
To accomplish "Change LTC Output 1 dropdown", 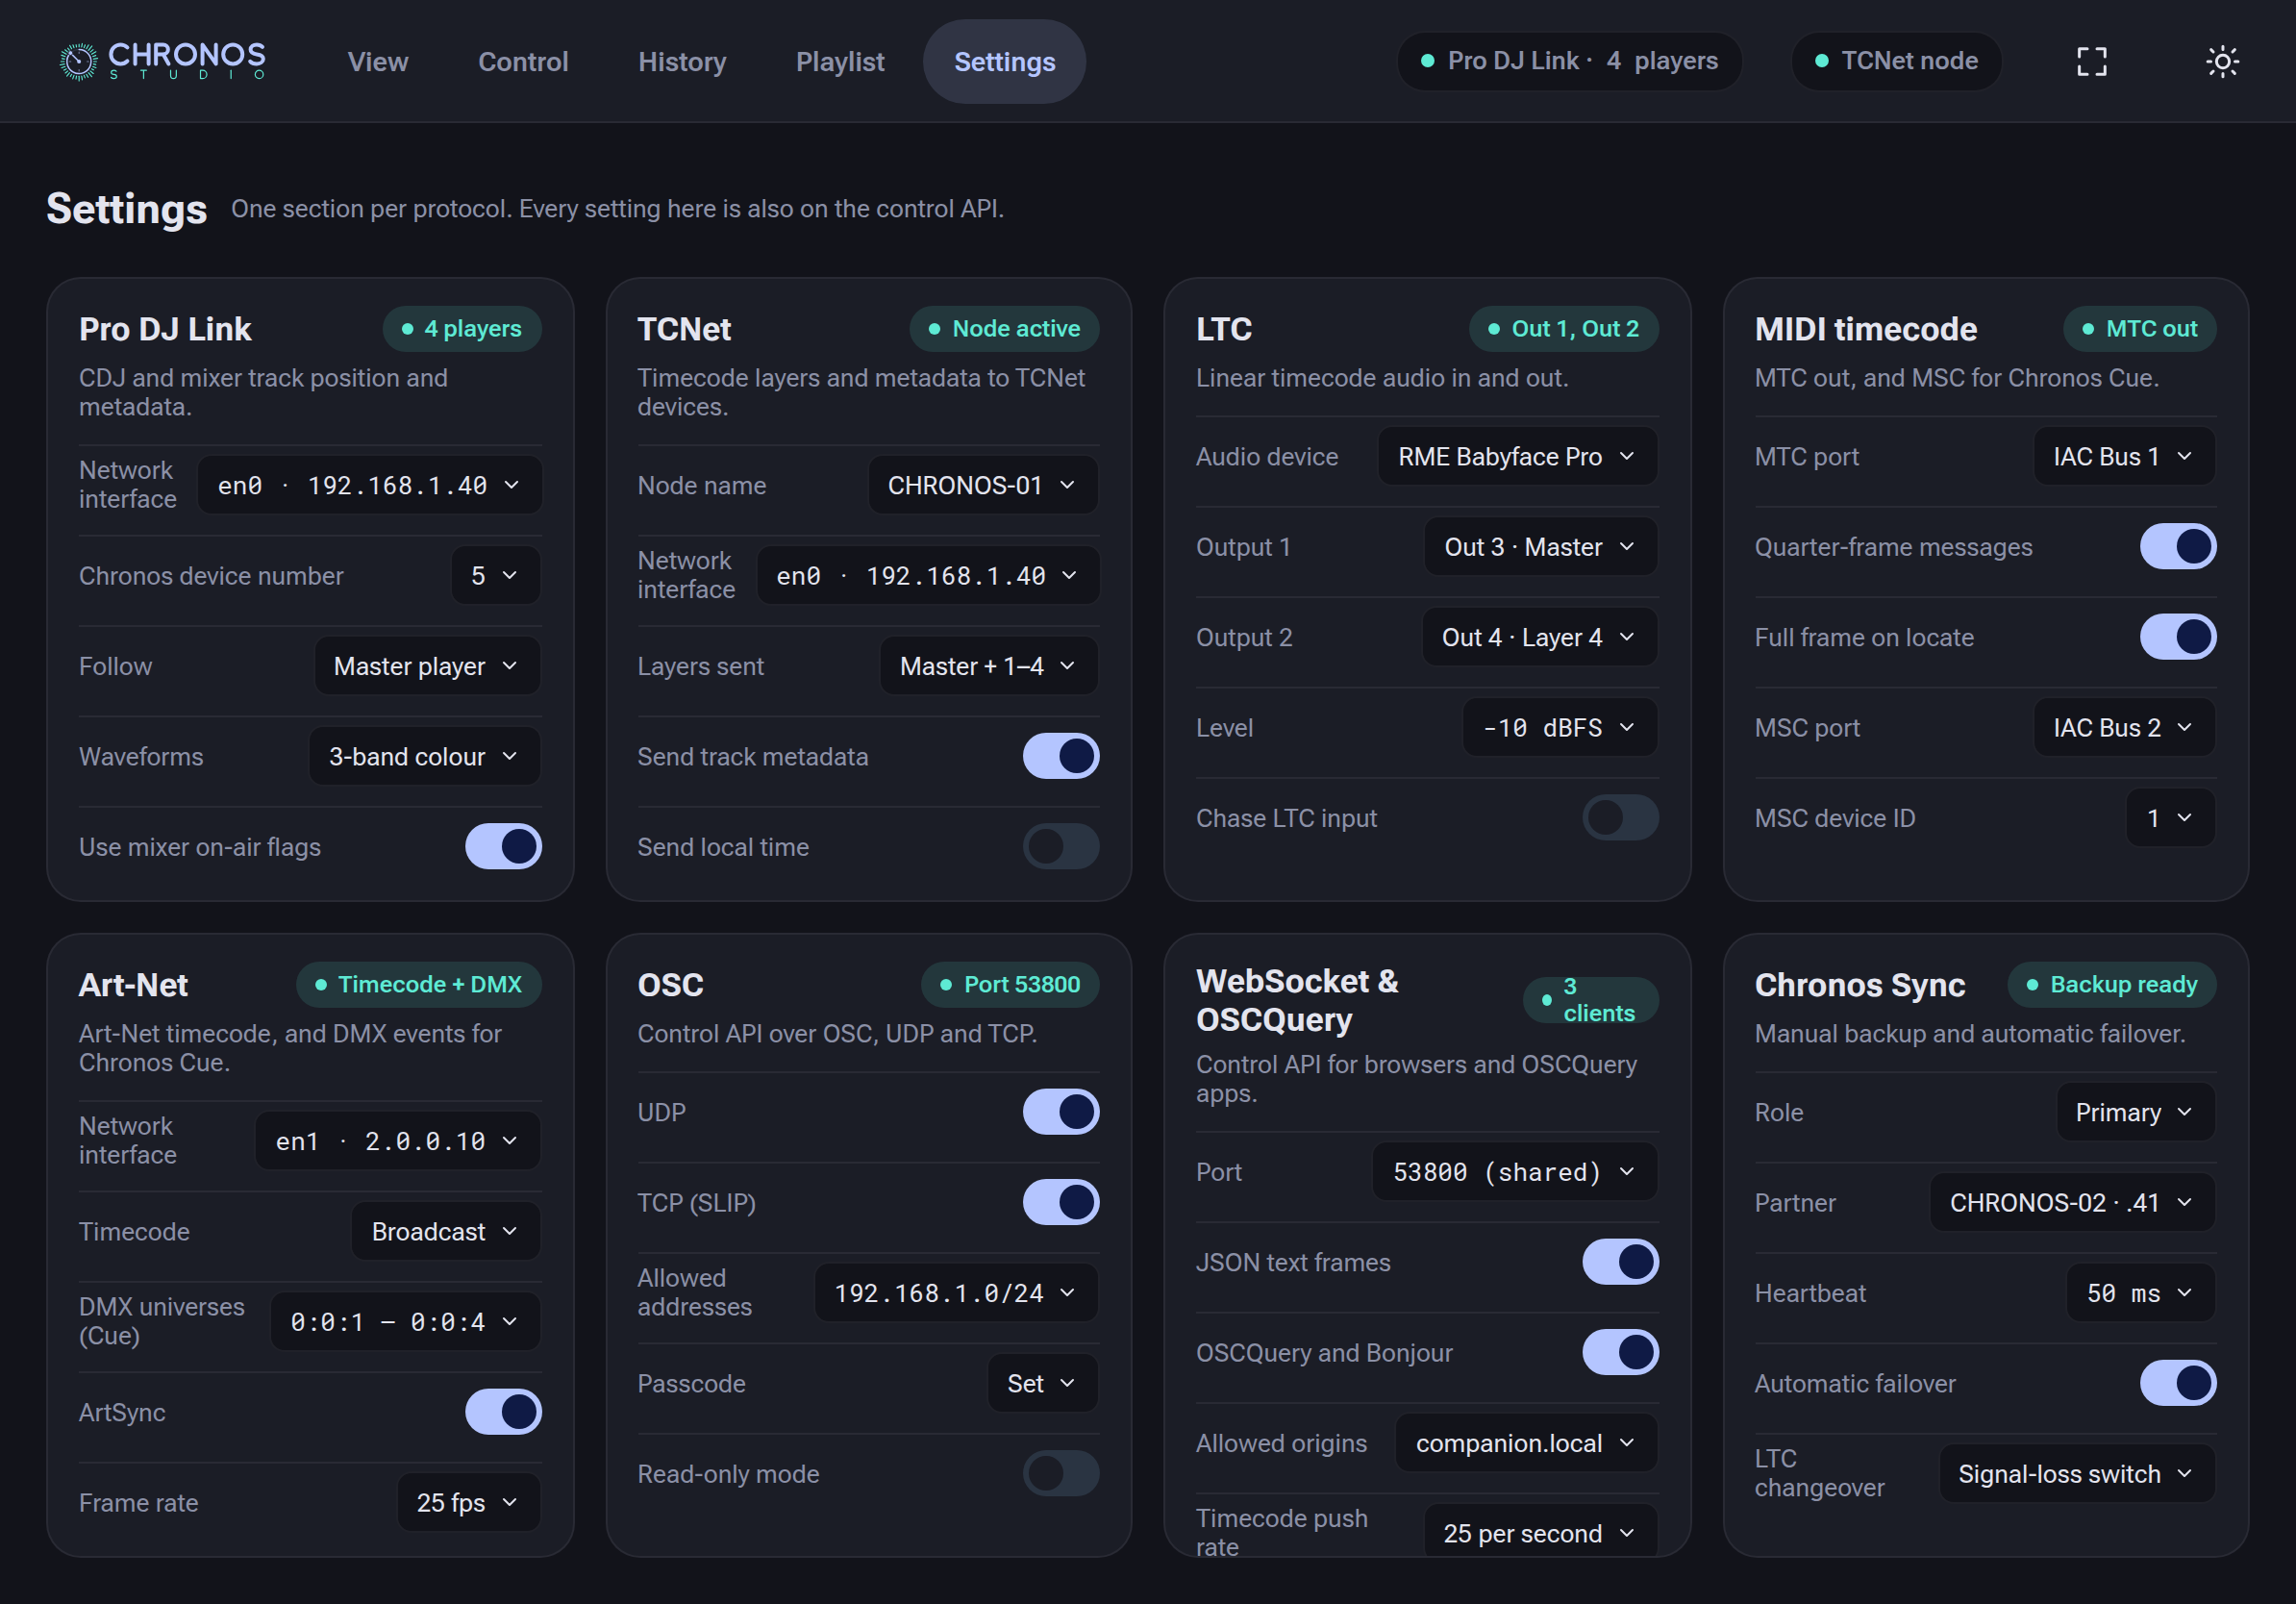I will point(1541,547).
